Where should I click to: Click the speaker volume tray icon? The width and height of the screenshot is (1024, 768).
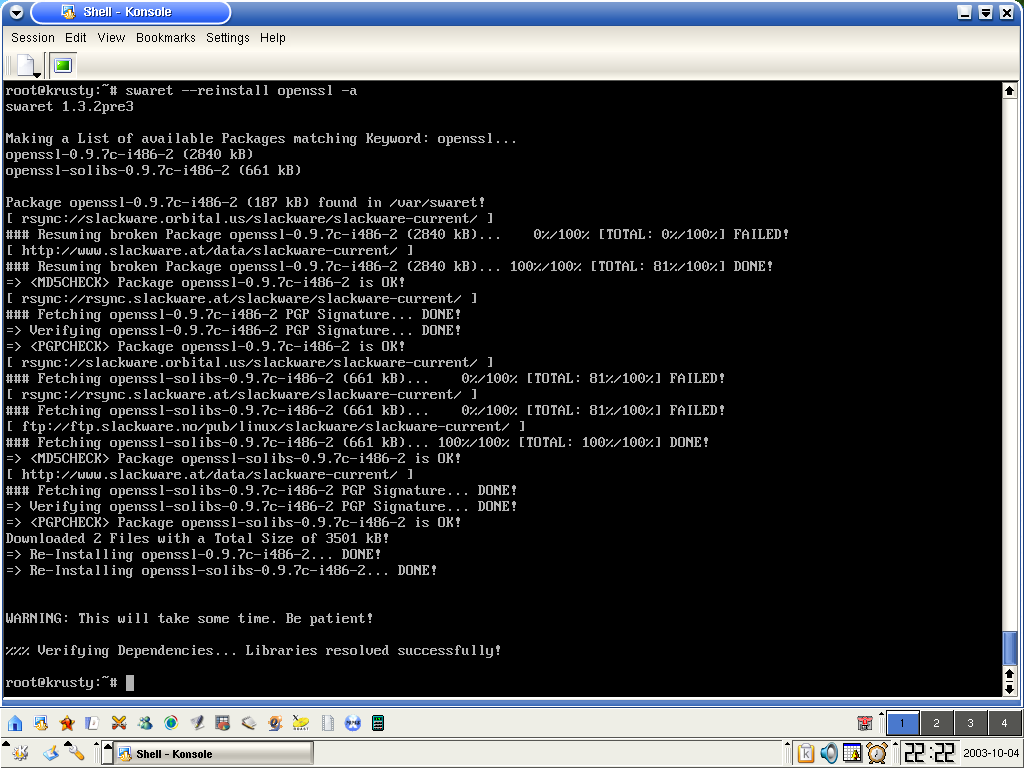[829, 754]
